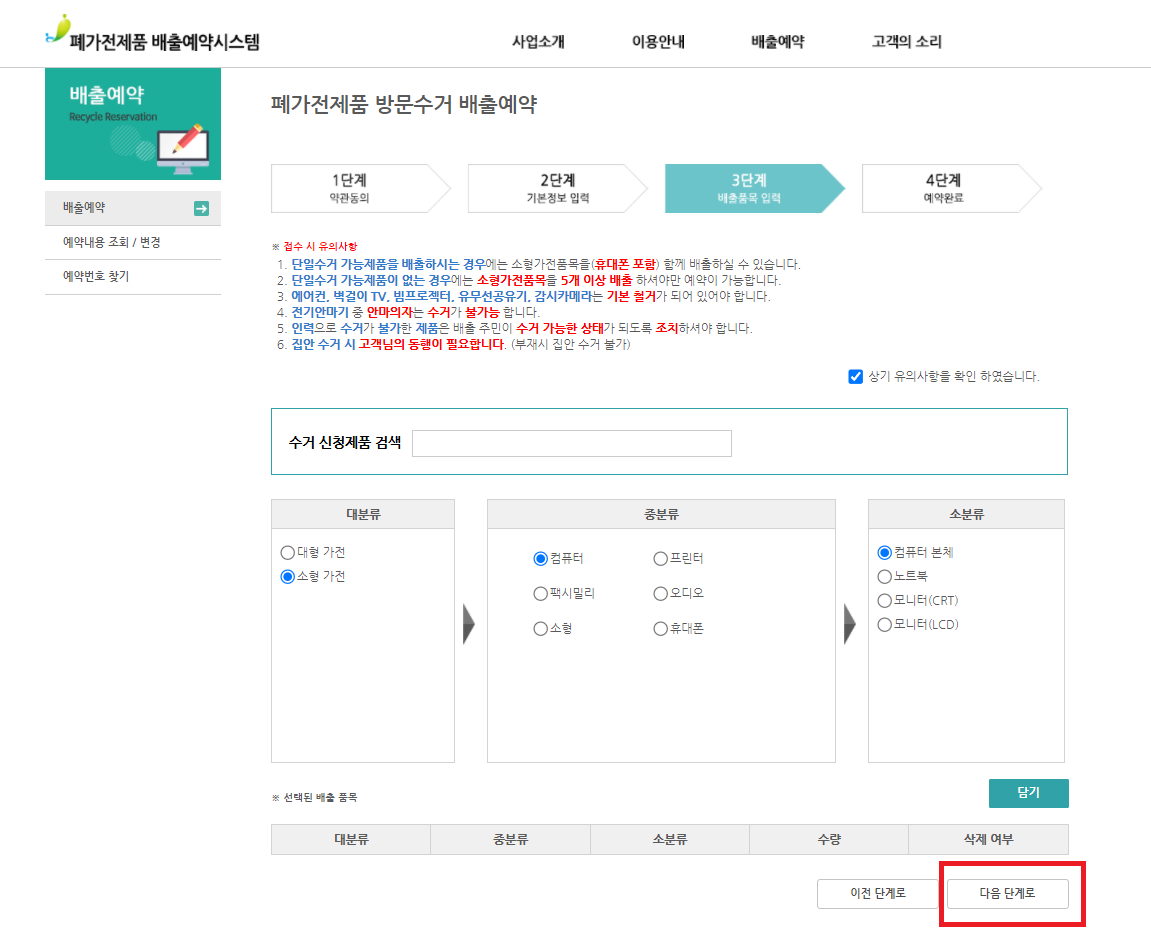Select the 대형 가전 radio button
Viewport: 1151px width, 934px height.
pyautogui.click(x=288, y=552)
